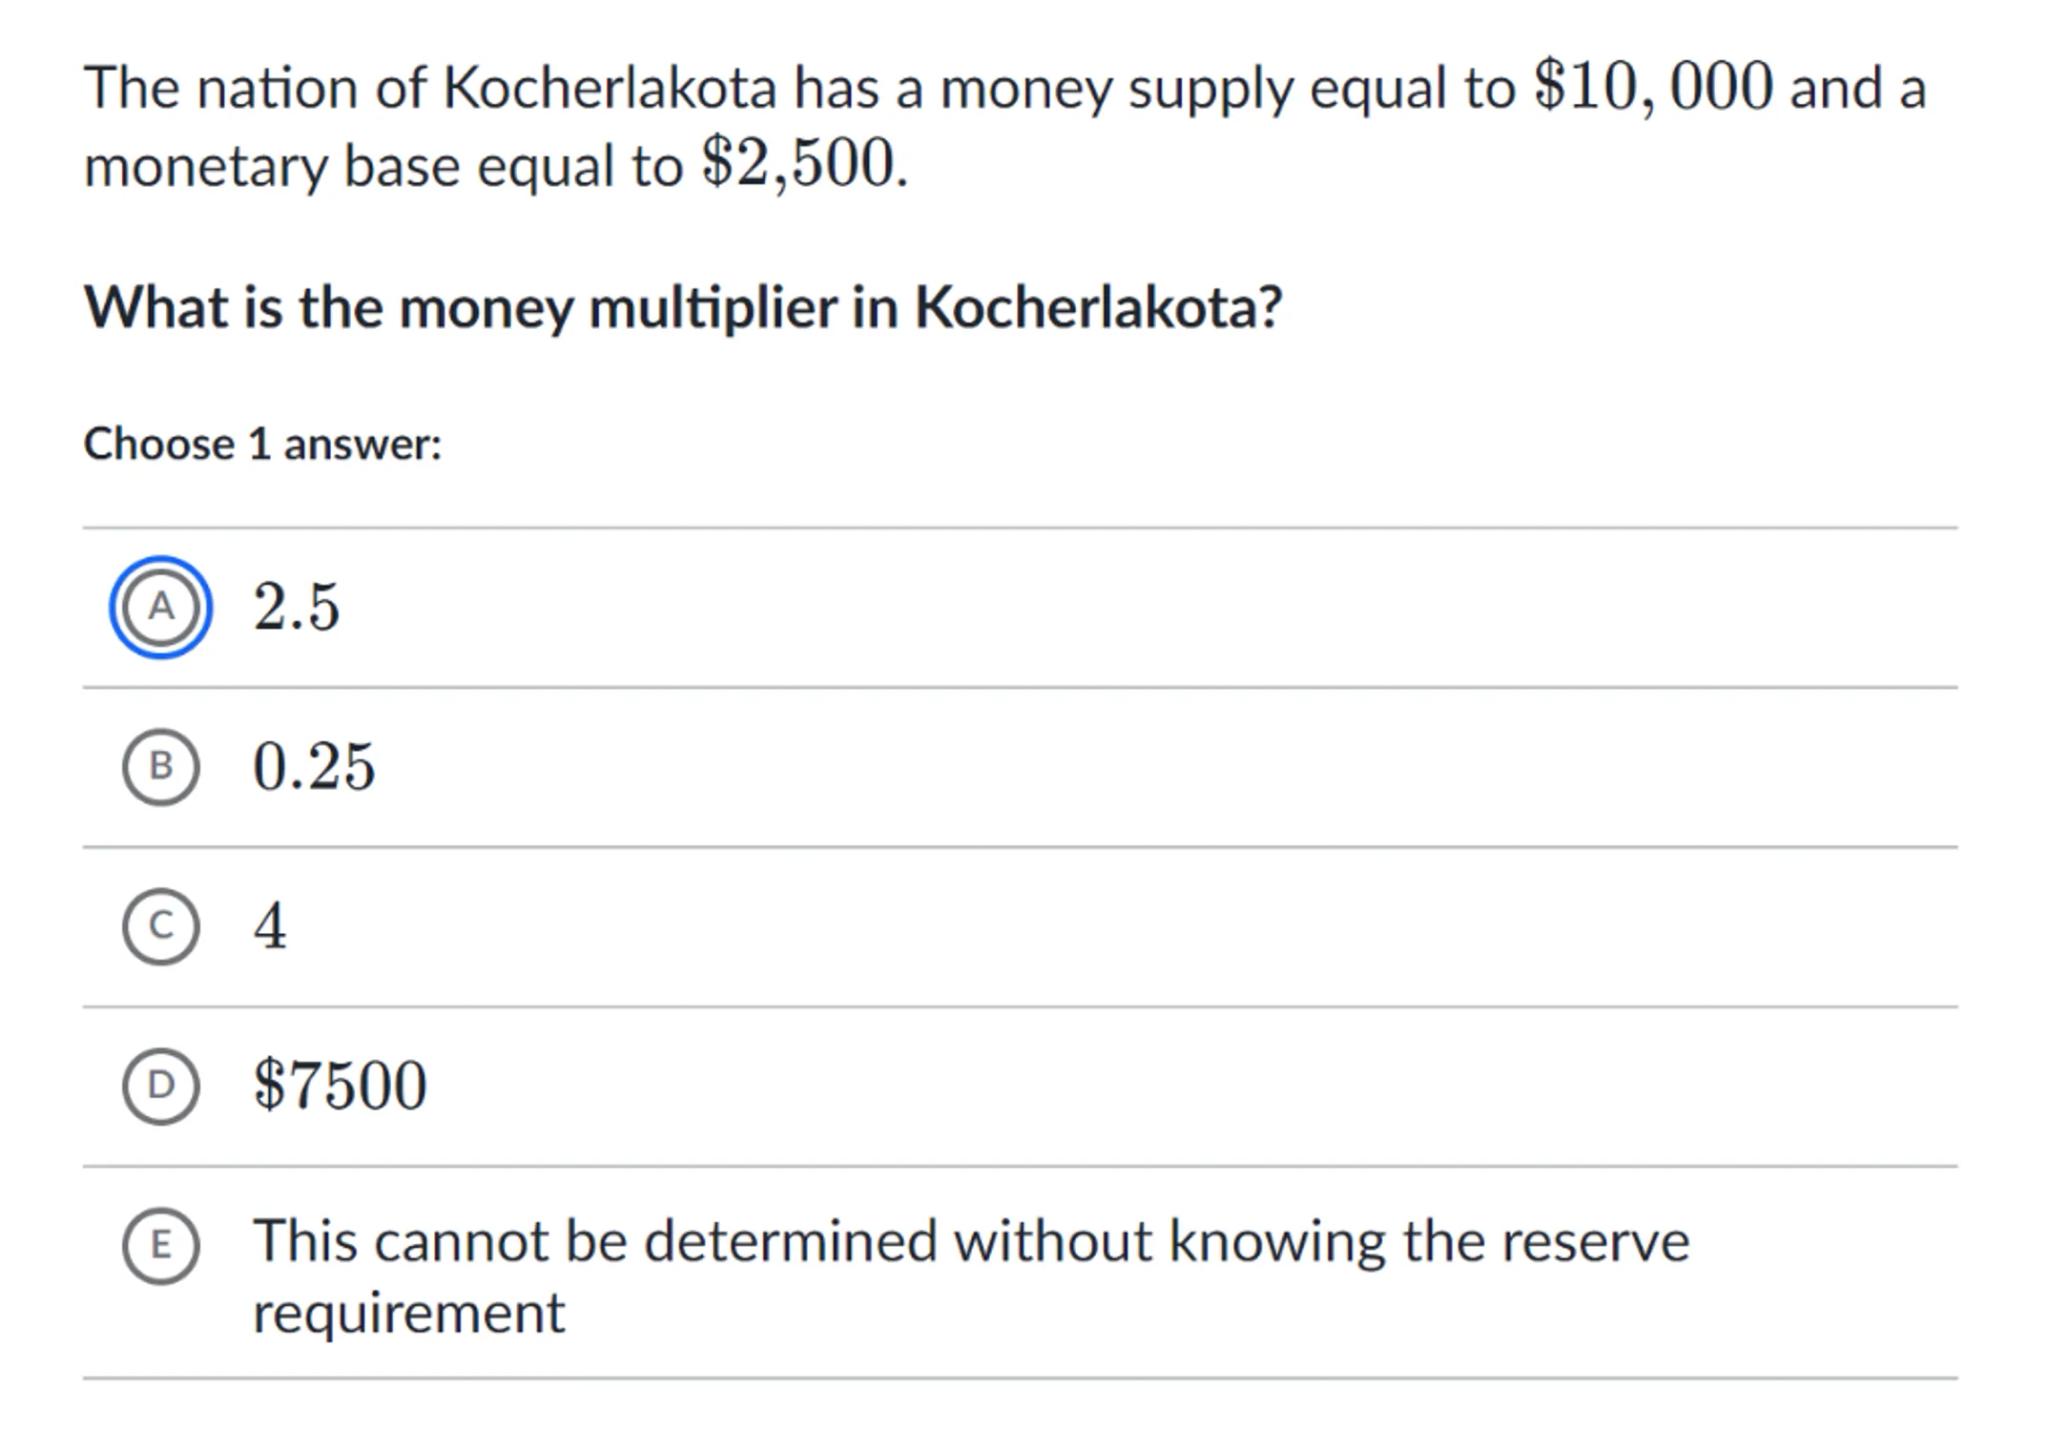Click the "$7500" answer text

pos(340,1086)
